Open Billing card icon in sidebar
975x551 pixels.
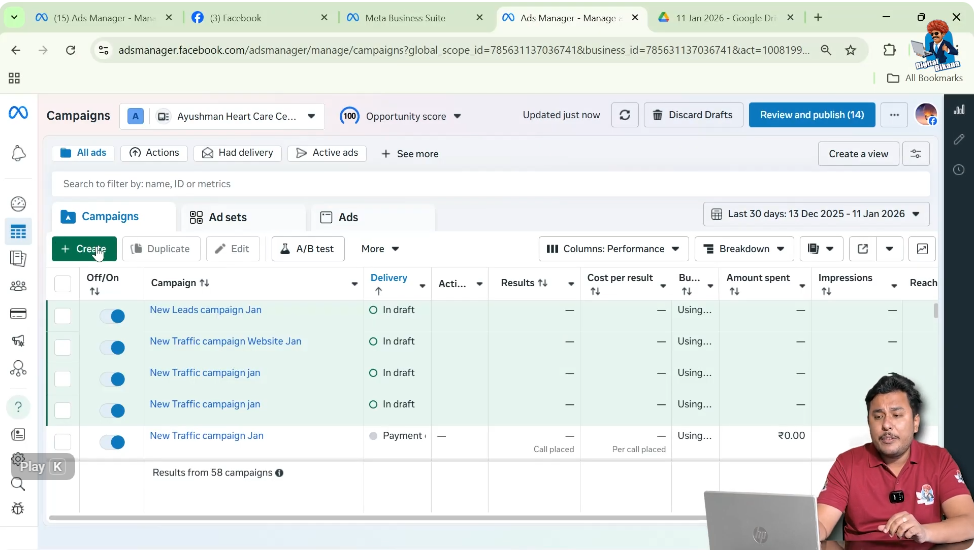point(18,313)
